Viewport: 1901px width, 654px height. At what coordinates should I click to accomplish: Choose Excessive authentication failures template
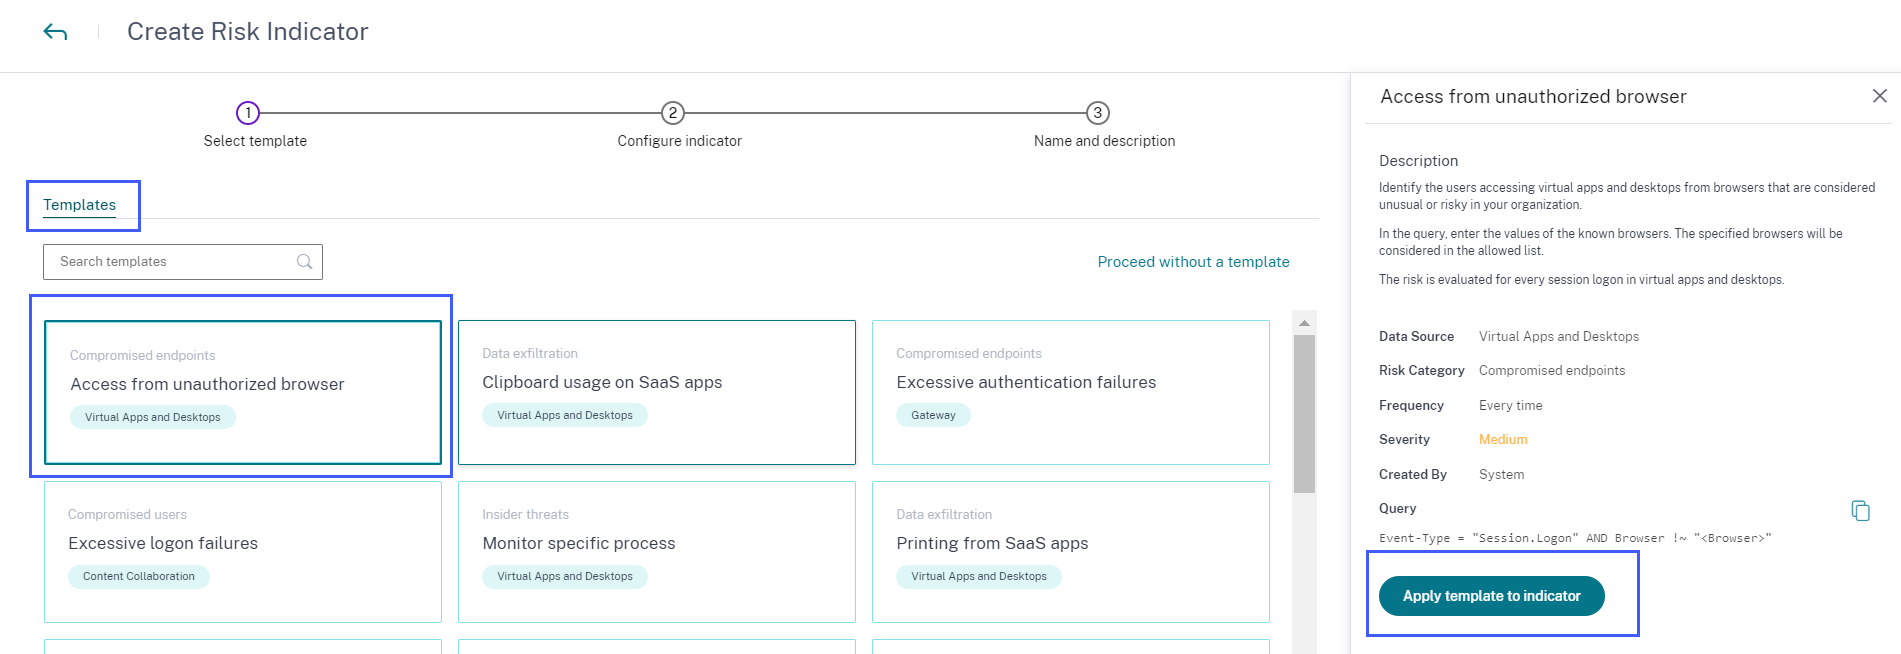point(1071,392)
